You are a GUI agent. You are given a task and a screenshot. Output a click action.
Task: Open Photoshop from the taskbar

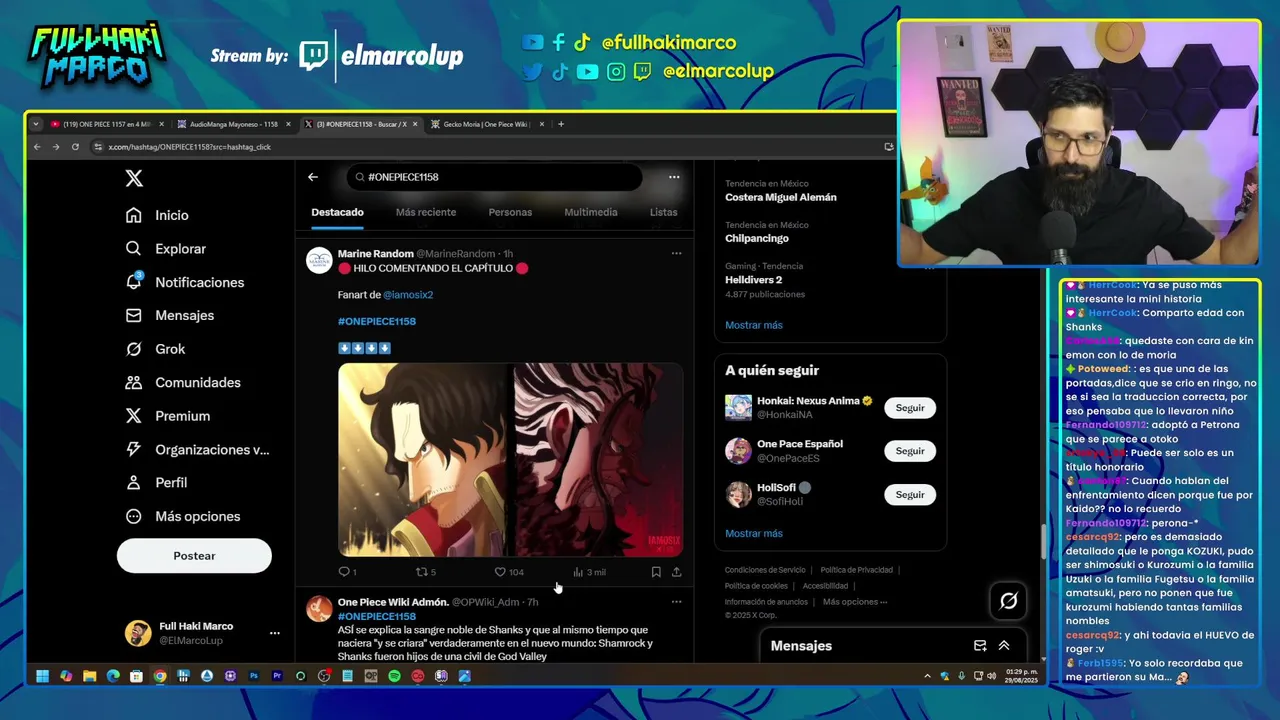(254, 676)
